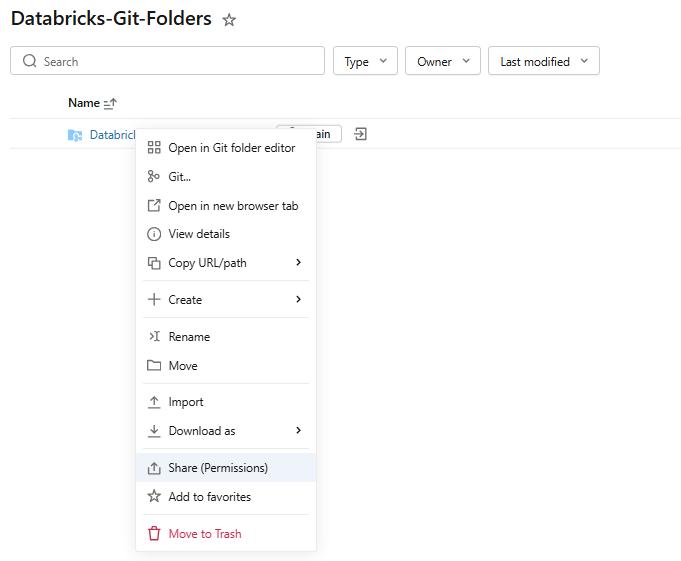Viewport: 681px width, 561px height.
Task: Click the Git branch icon in the menu
Action: pyautogui.click(x=154, y=176)
